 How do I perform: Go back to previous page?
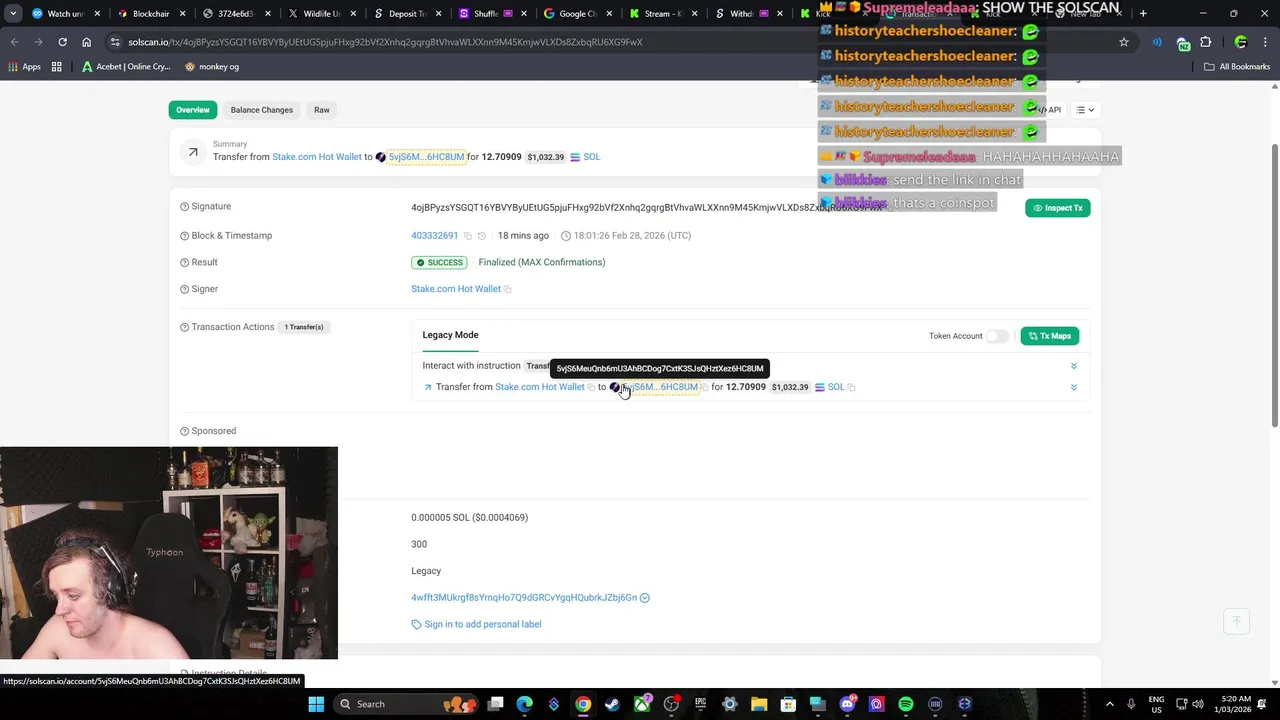click(14, 42)
